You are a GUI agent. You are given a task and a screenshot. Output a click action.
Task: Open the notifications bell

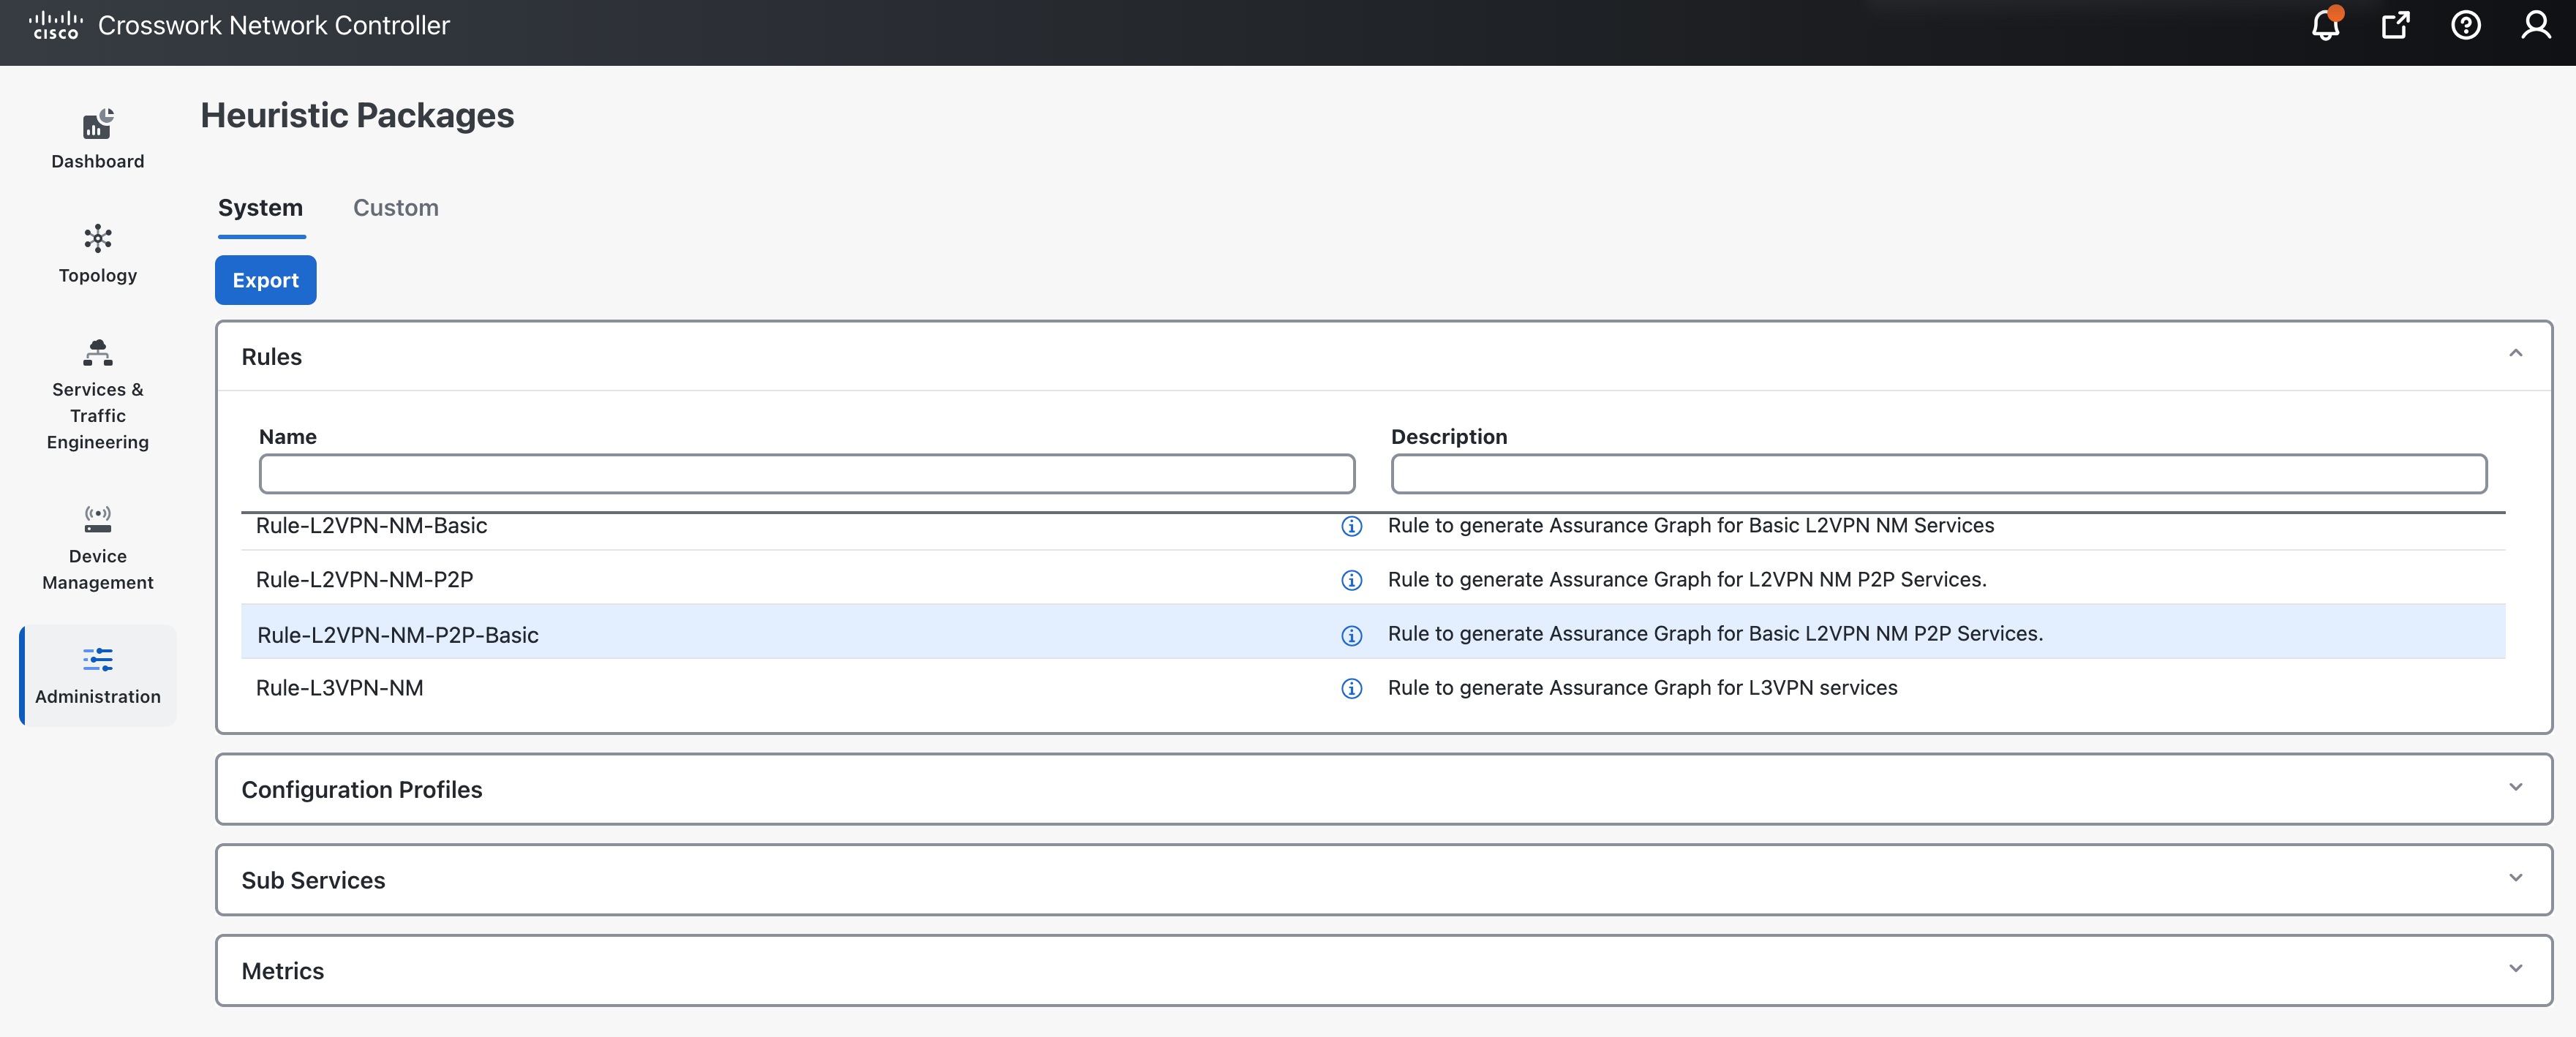[2324, 25]
